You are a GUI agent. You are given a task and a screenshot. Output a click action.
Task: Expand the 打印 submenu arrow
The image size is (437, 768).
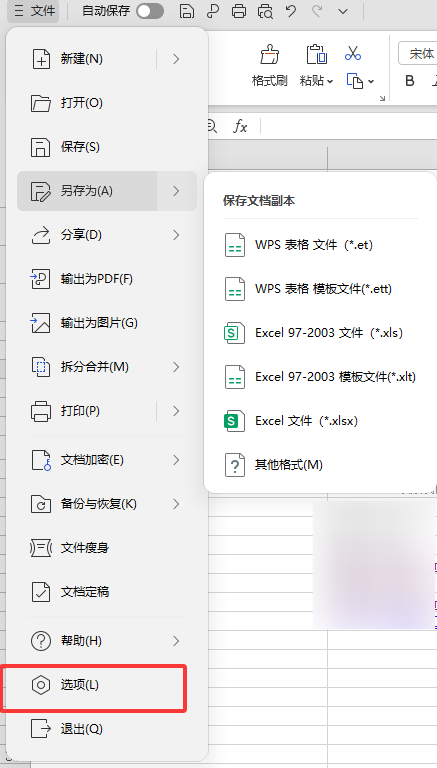[x=176, y=411]
